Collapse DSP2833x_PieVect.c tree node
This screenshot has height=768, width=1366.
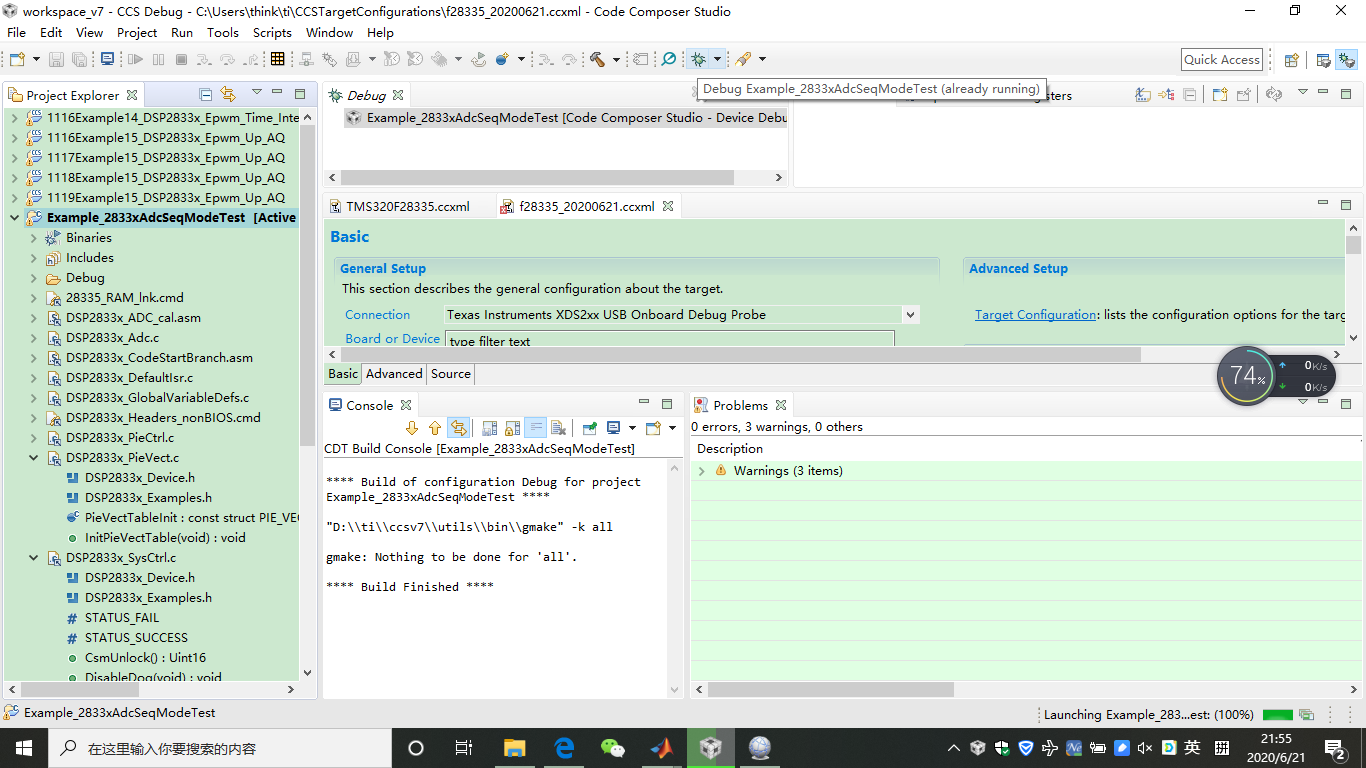33,458
